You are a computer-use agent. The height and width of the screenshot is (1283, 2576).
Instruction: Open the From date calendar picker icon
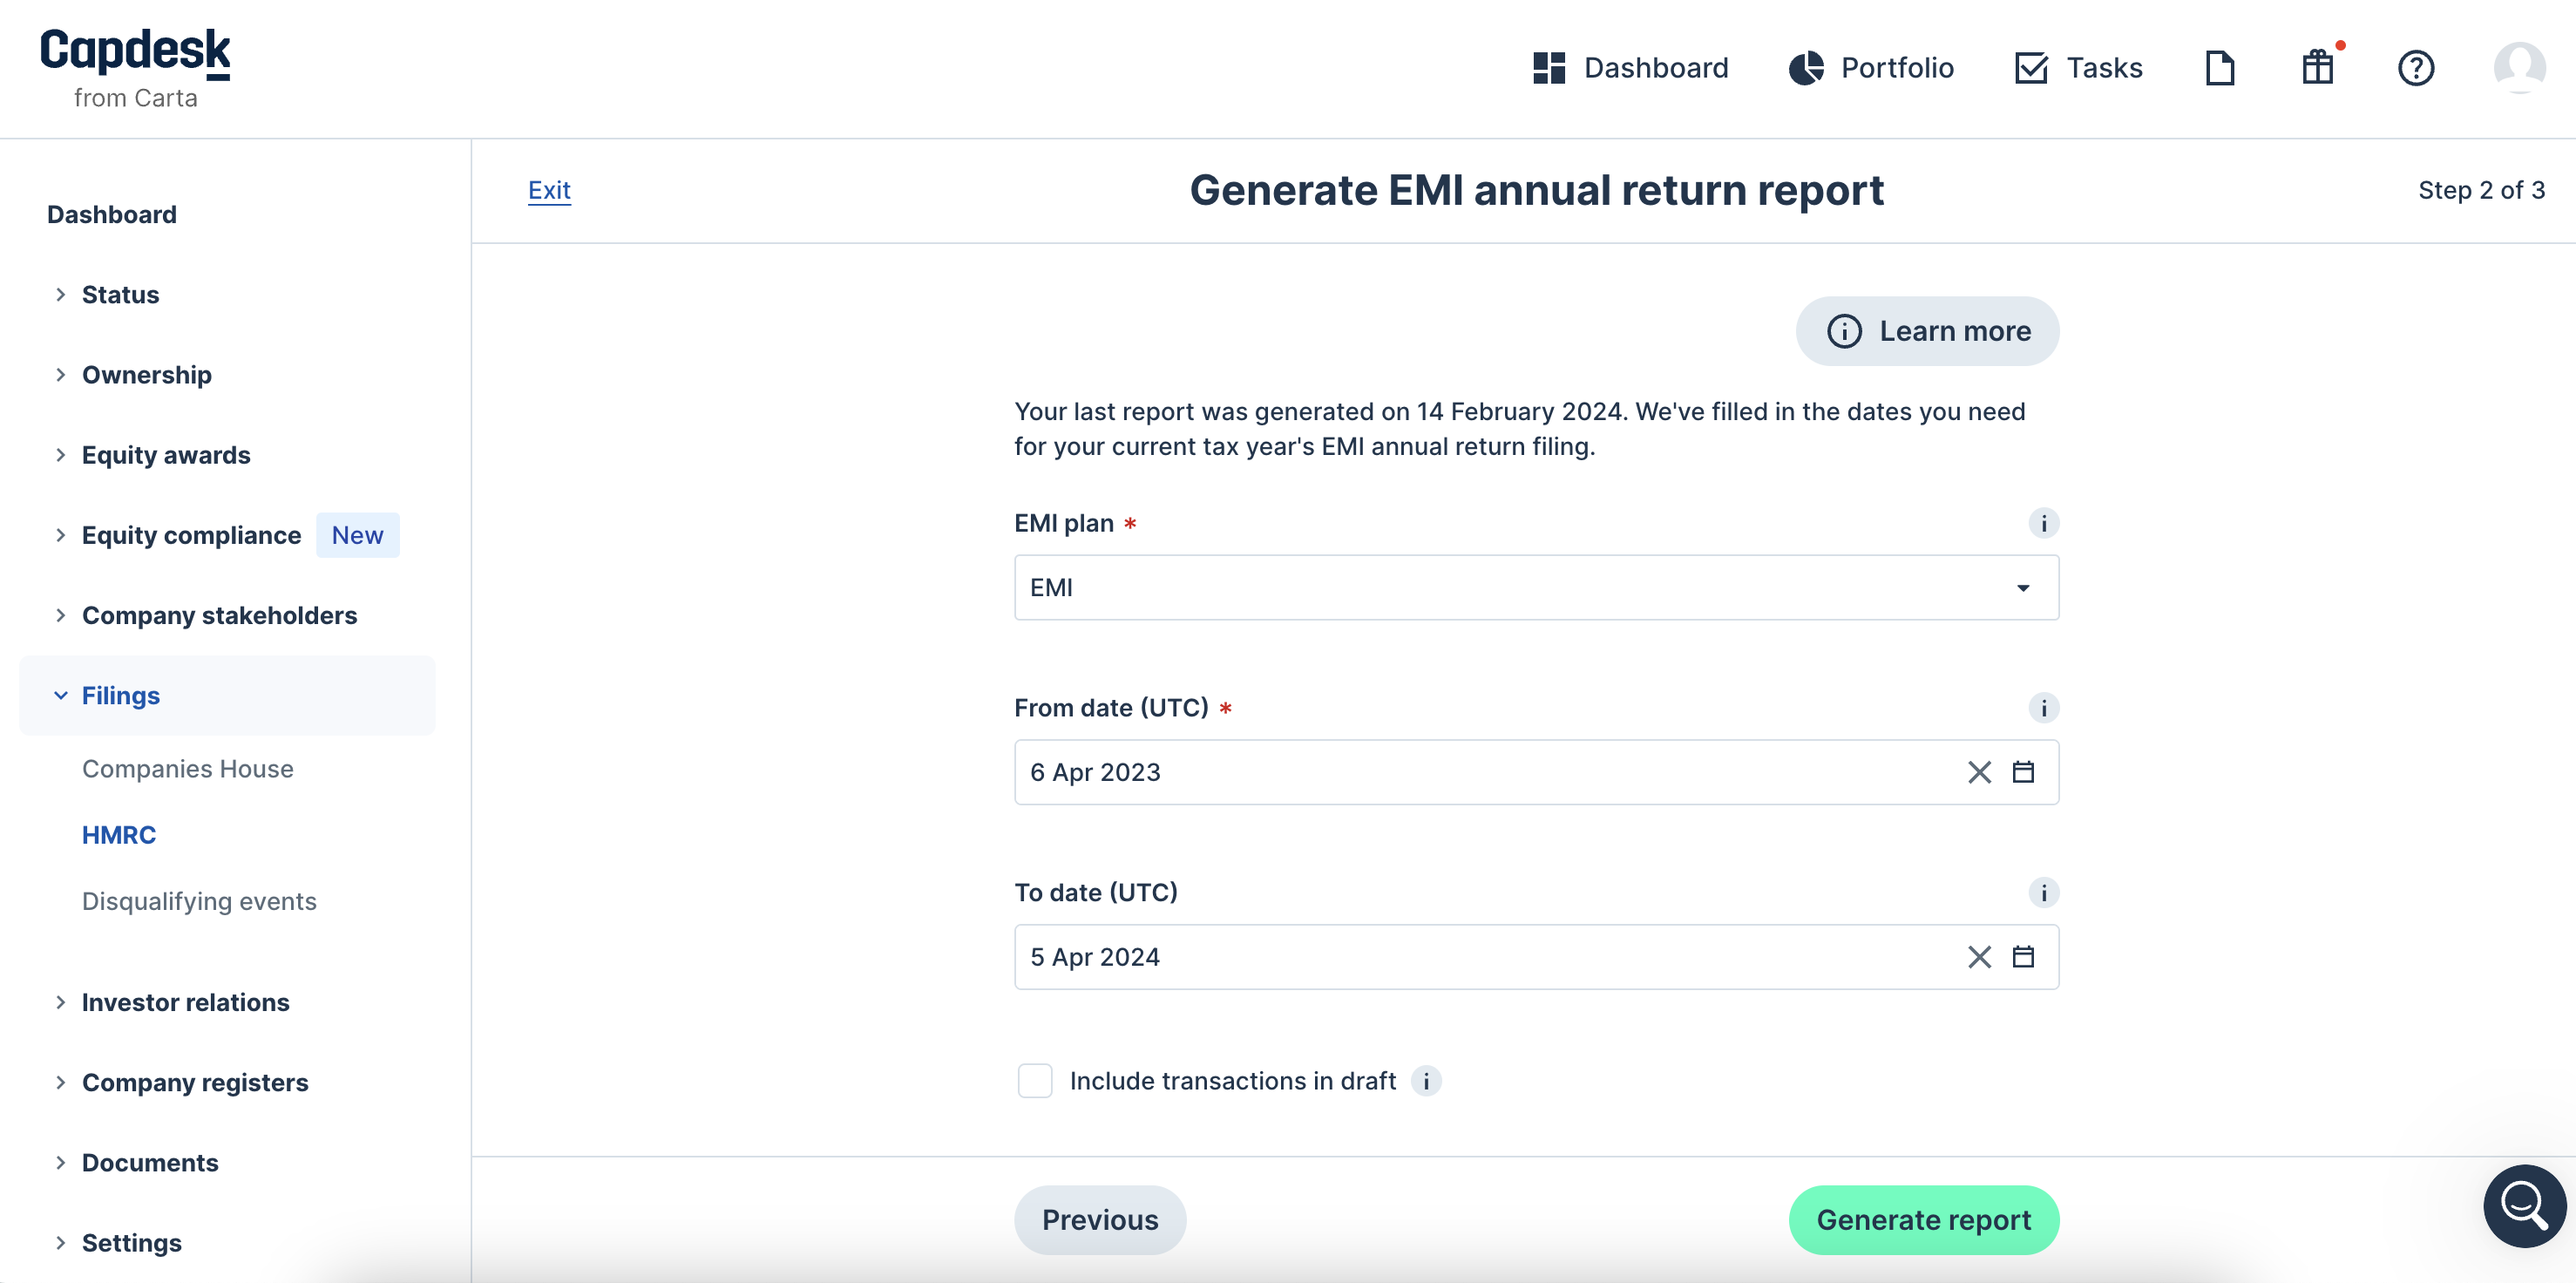[x=2024, y=772]
